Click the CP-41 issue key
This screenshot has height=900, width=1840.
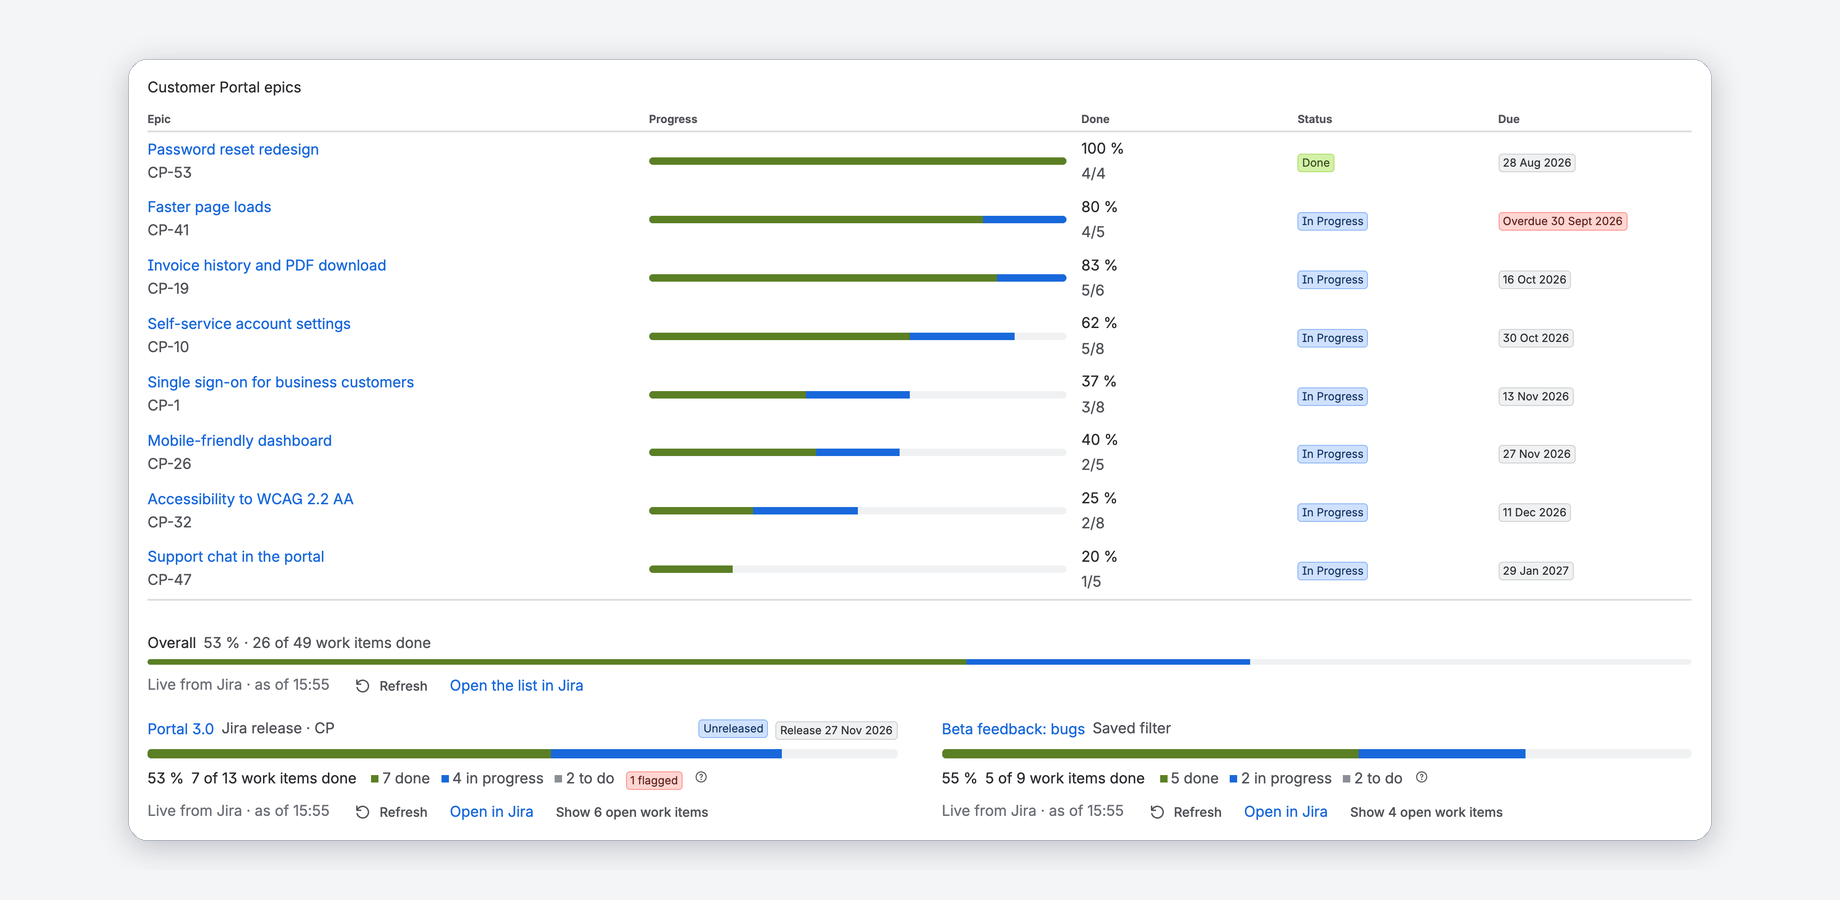point(168,230)
